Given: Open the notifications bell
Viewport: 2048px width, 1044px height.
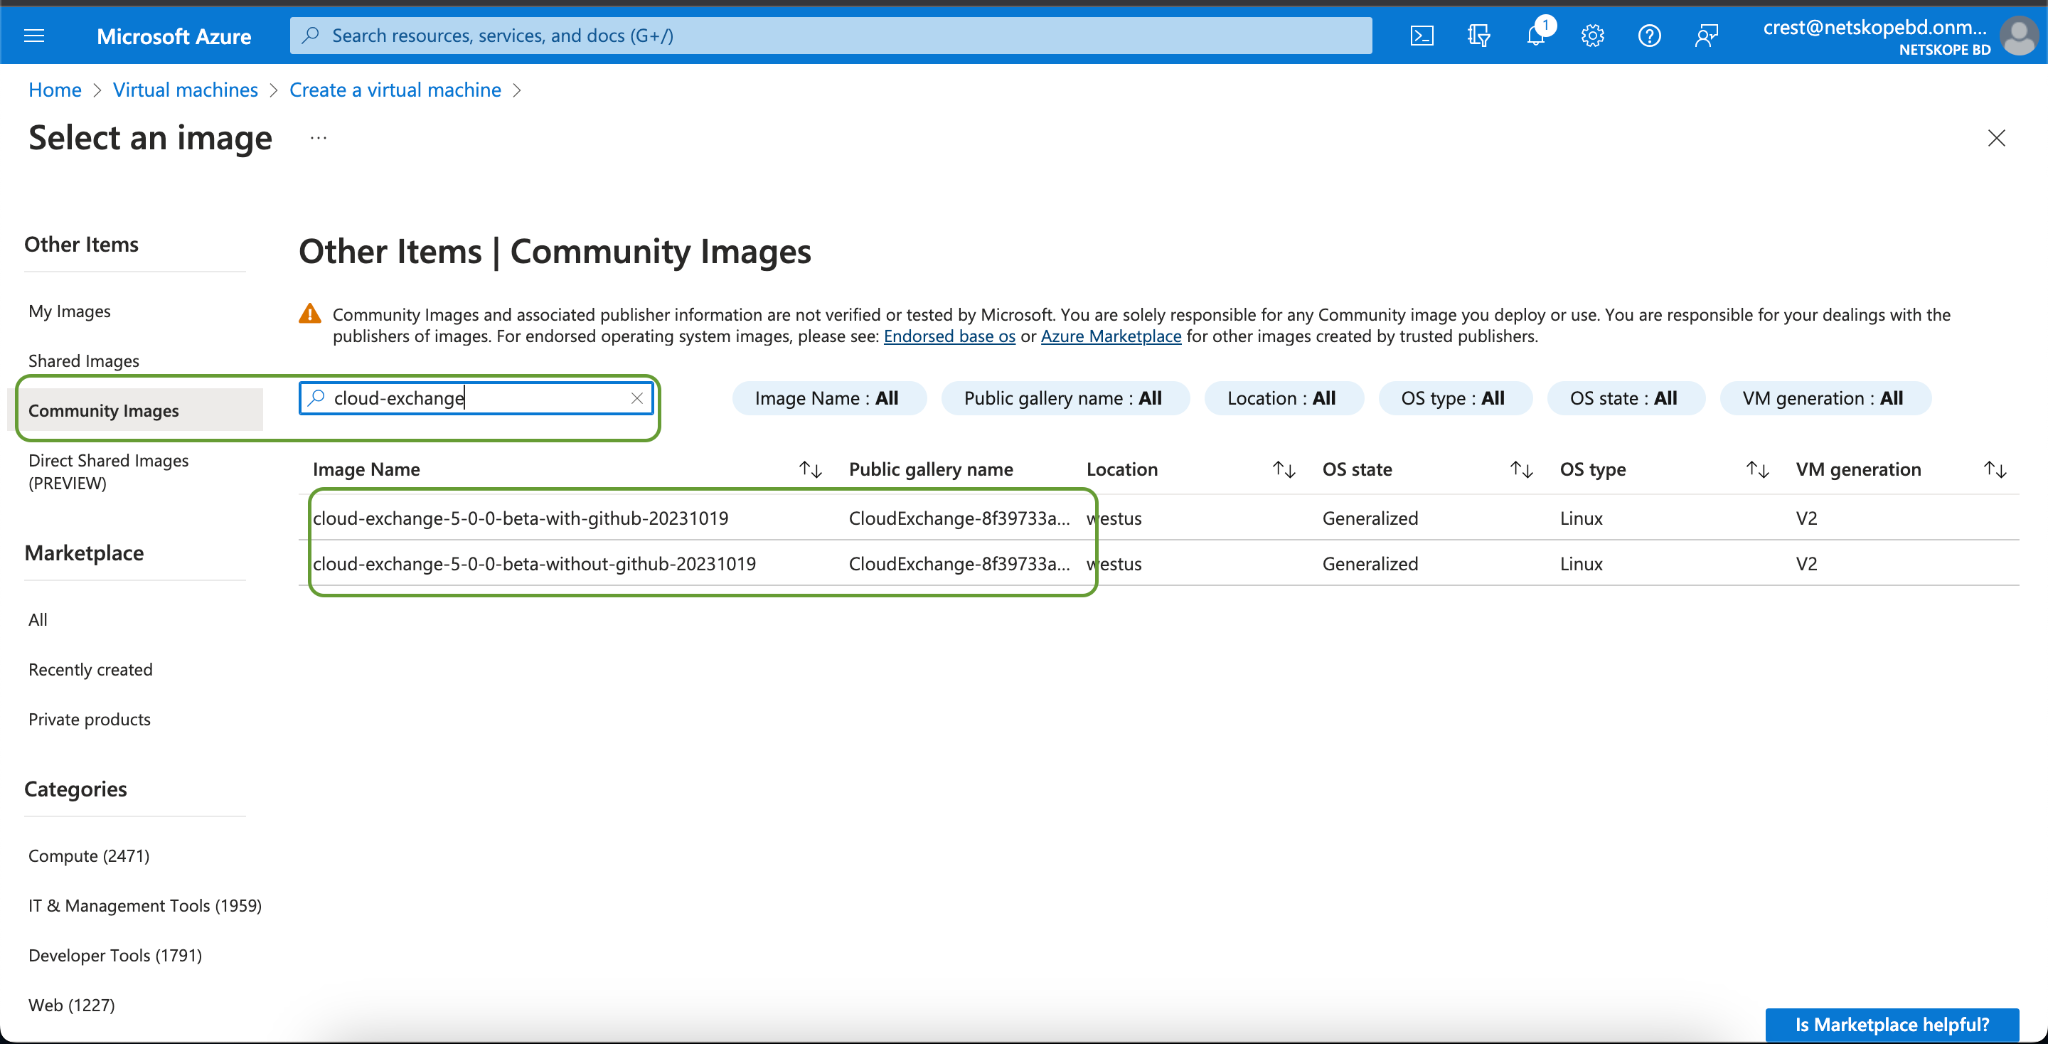Looking at the screenshot, I should [1536, 36].
